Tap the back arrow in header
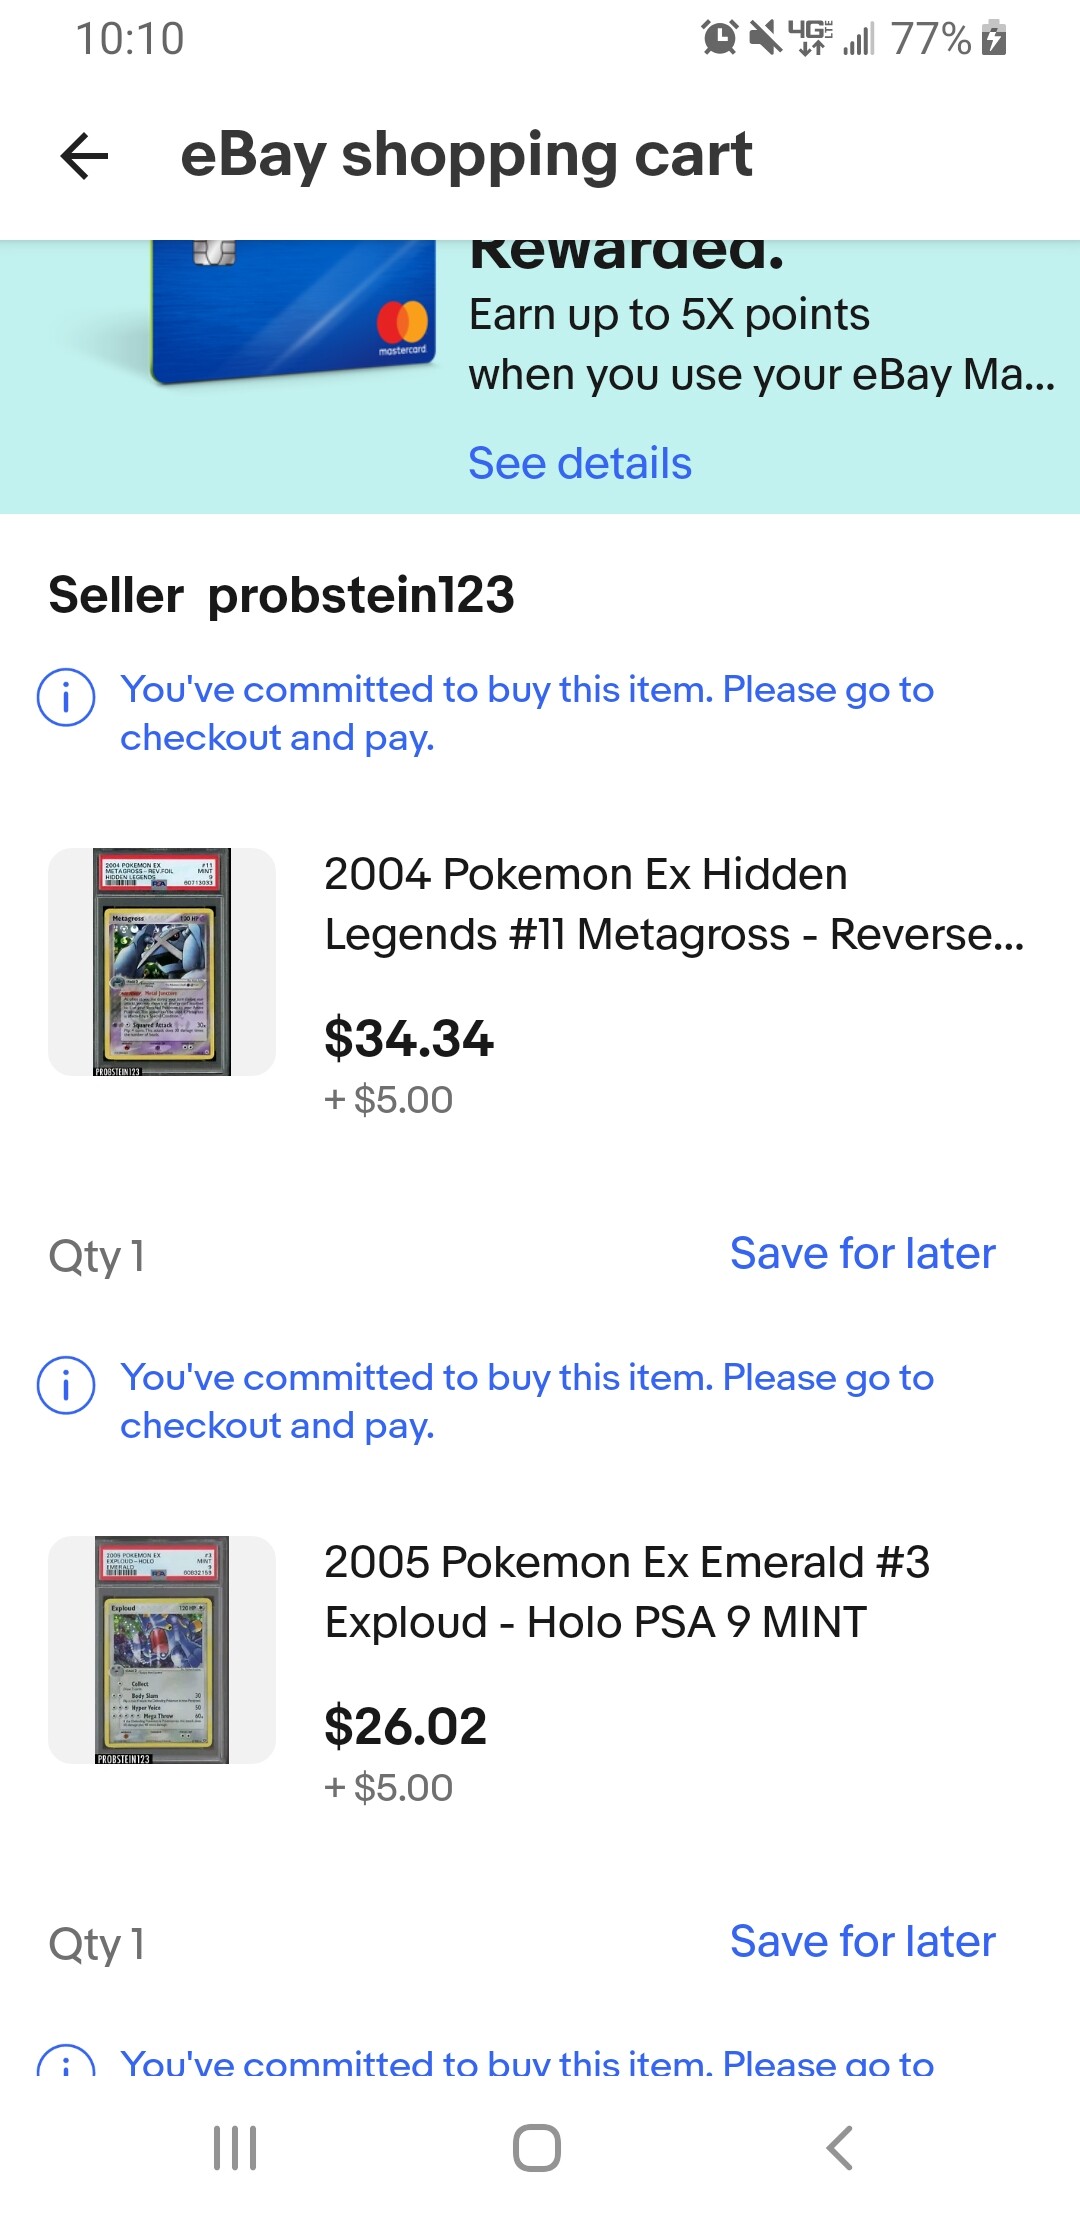1080x2220 pixels. [x=84, y=156]
